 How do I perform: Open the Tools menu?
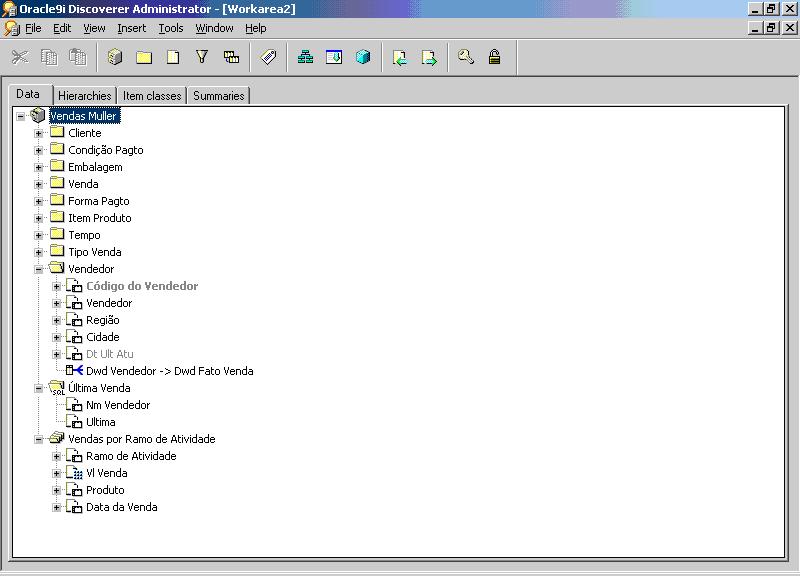(171, 29)
